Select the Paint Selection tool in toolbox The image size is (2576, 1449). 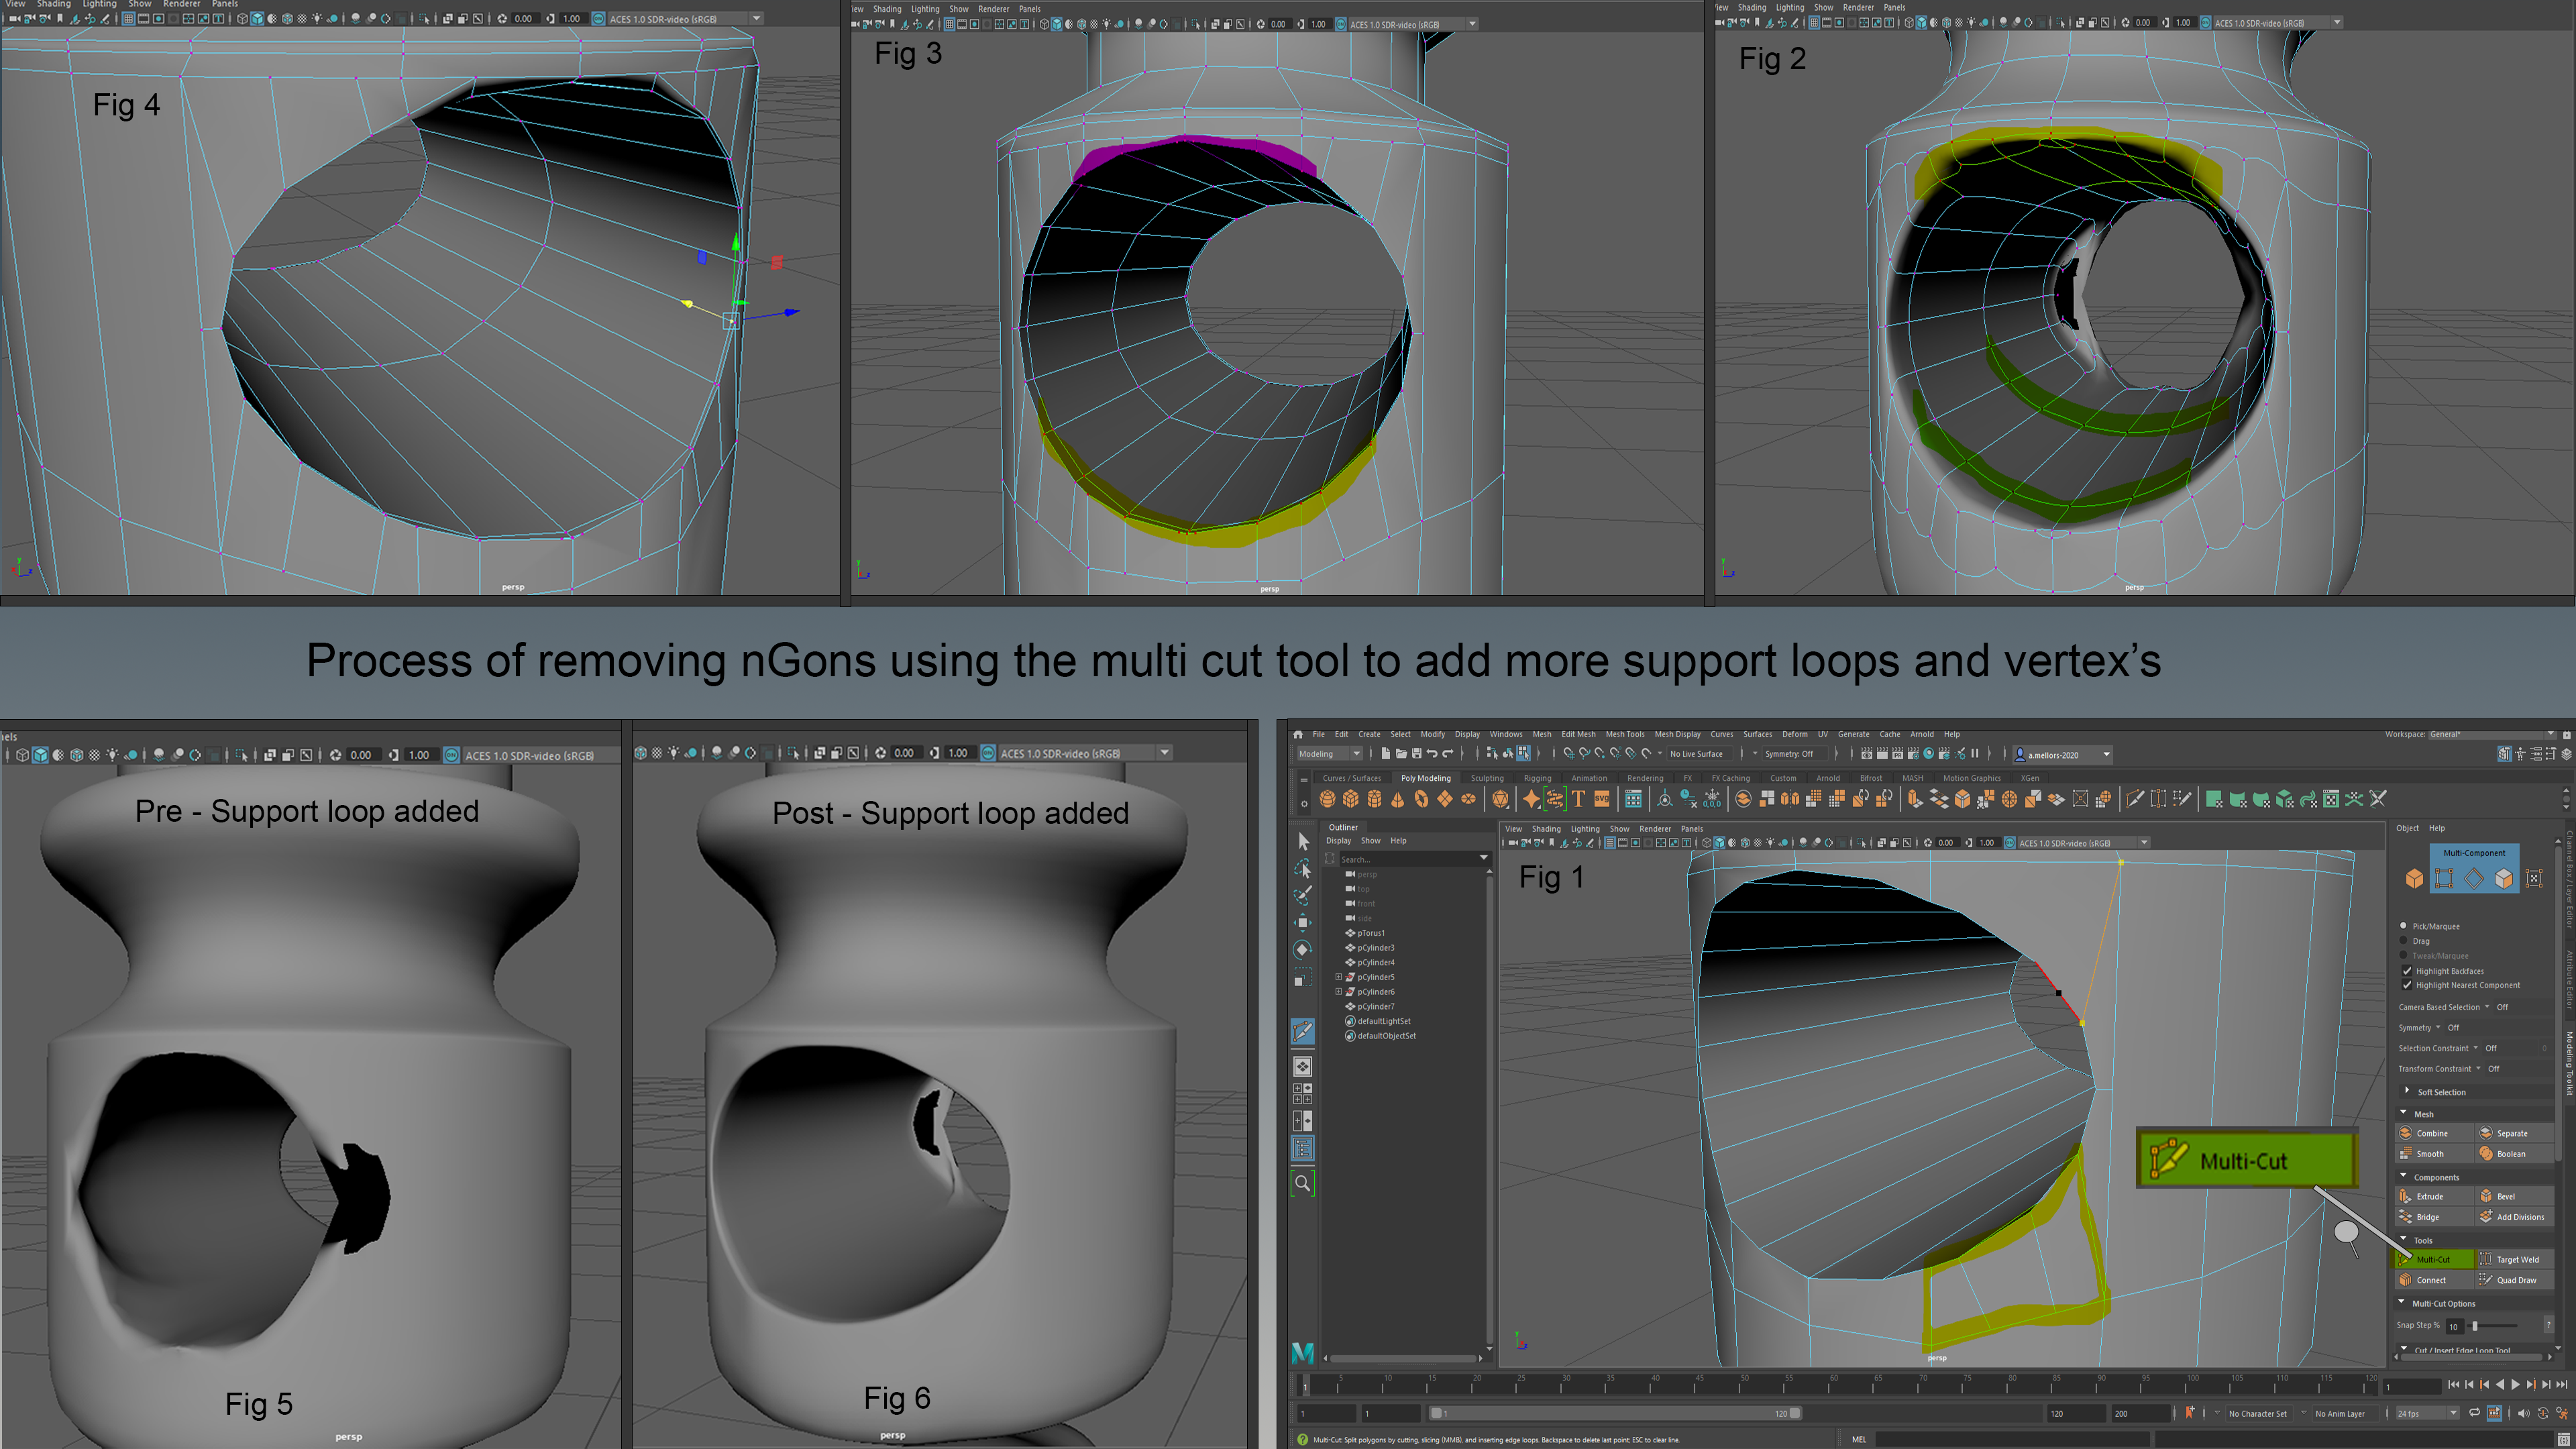coord(1302,895)
